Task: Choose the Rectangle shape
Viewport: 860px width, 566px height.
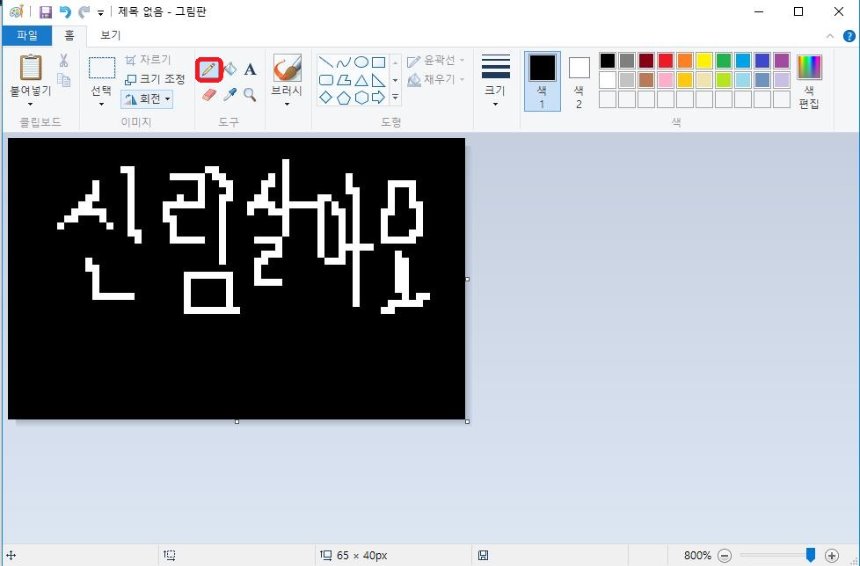Action: click(x=378, y=63)
